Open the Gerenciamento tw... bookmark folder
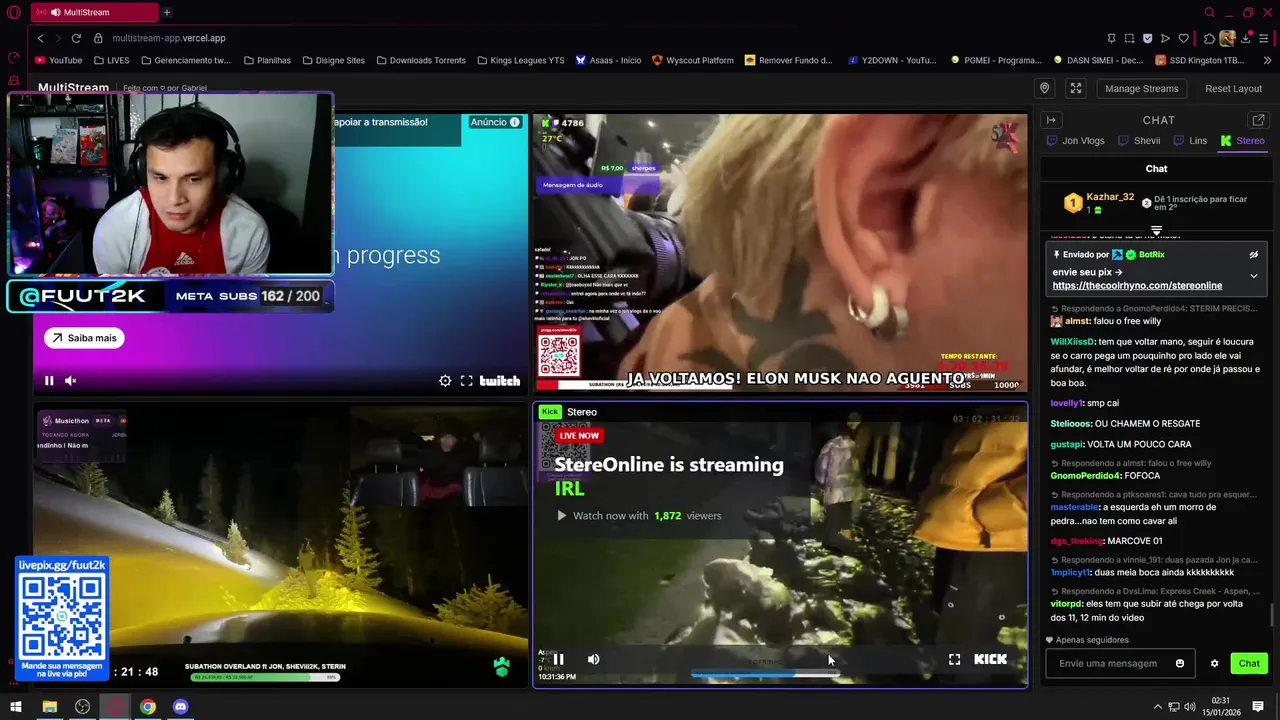This screenshot has height=720, width=1280. tap(185, 60)
